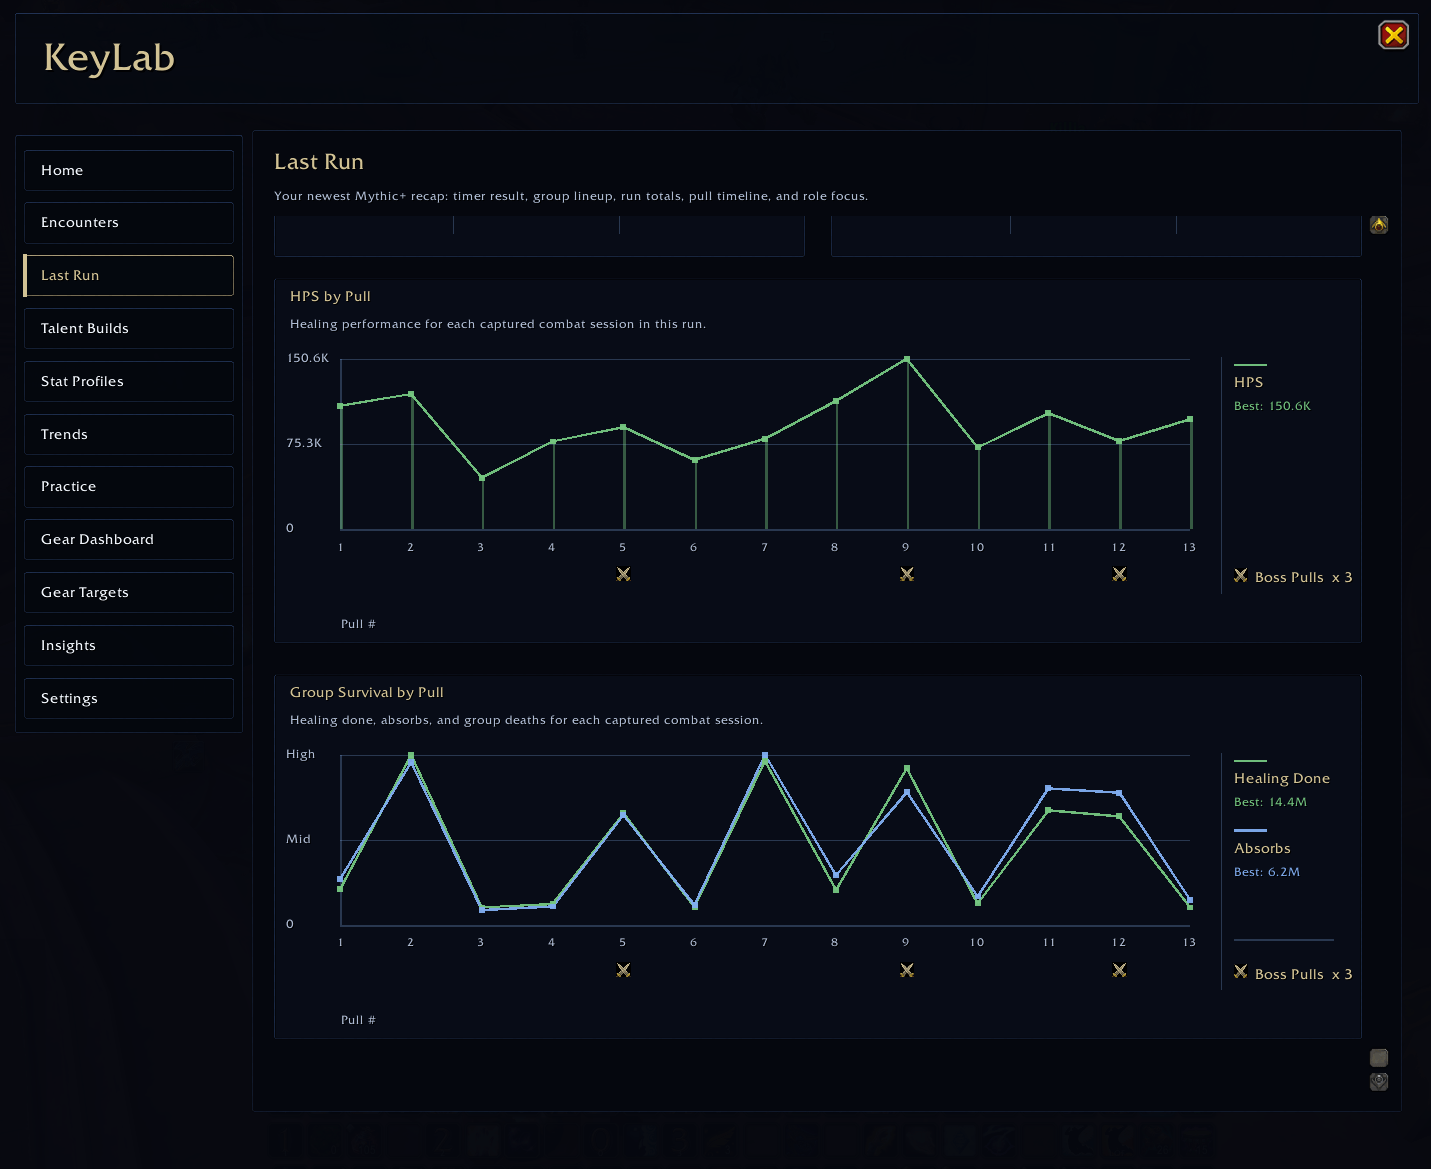1431x1169 pixels.
Task: Click boss pull swords under pull 9, HPS chart
Action: coord(907,574)
